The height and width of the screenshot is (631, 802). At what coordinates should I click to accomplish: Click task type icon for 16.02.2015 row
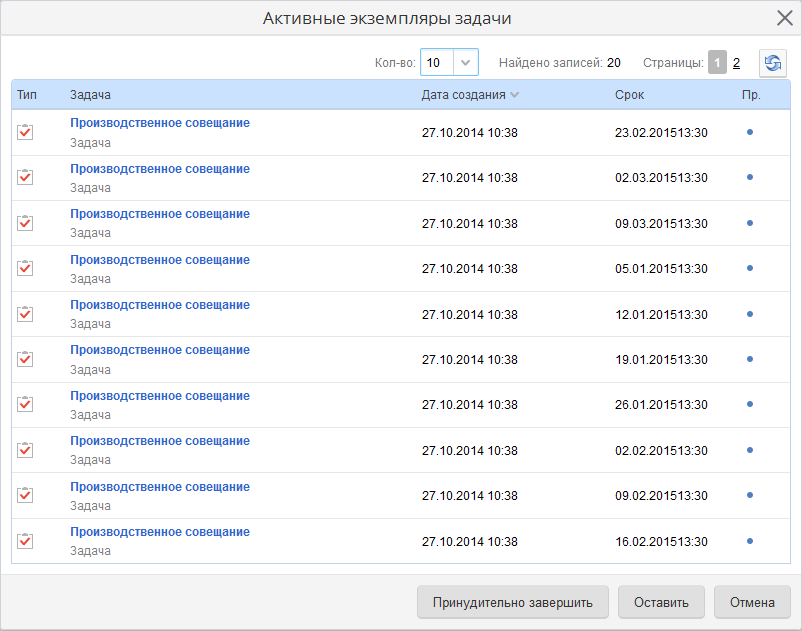point(25,541)
